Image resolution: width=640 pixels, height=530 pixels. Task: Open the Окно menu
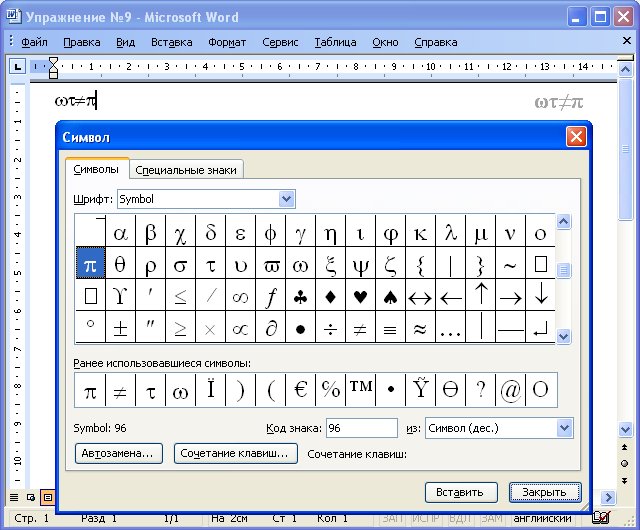385,42
